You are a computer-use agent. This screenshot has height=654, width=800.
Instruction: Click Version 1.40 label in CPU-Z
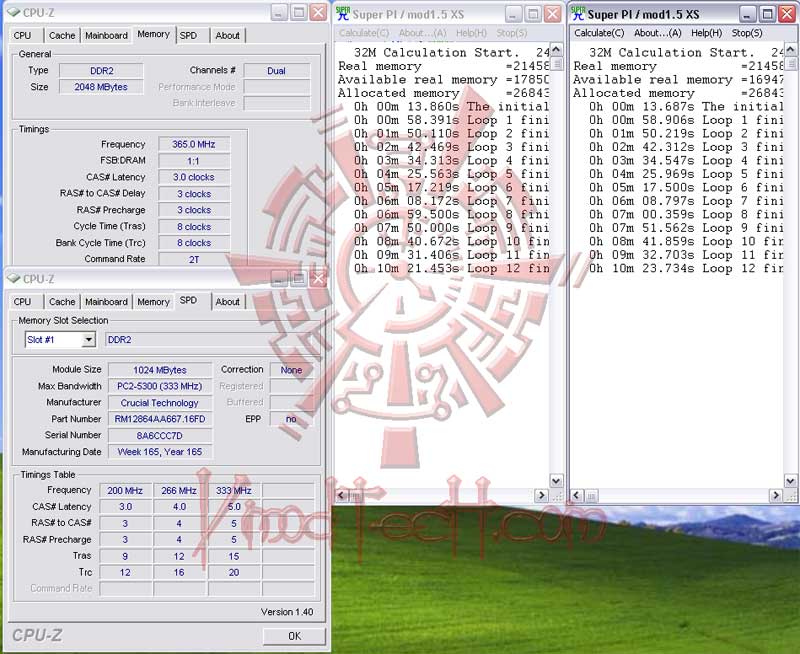pos(287,612)
